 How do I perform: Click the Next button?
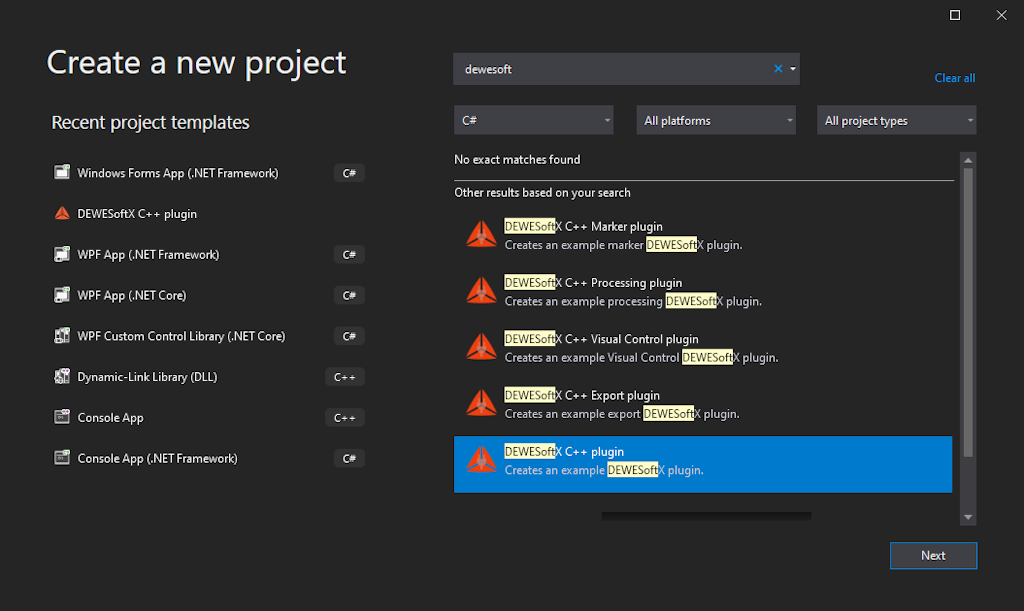[933, 556]
